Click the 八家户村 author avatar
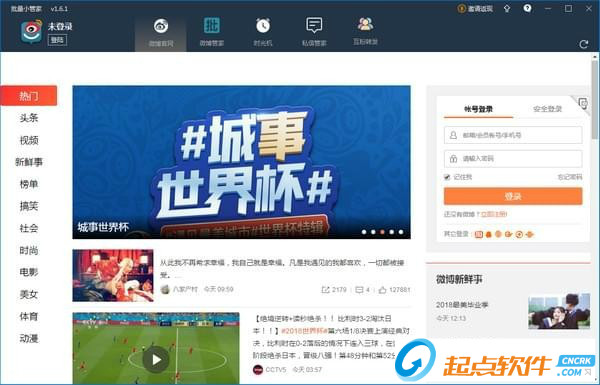Image resolution: width=600 pixels, height=385 pixels. click(165, 289)
